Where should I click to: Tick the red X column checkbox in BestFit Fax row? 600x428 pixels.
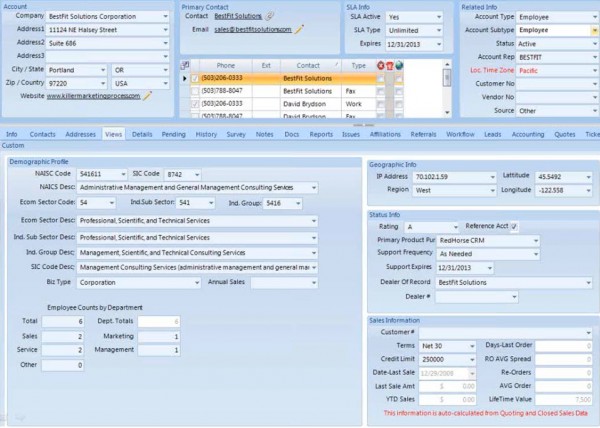(380, 91)
